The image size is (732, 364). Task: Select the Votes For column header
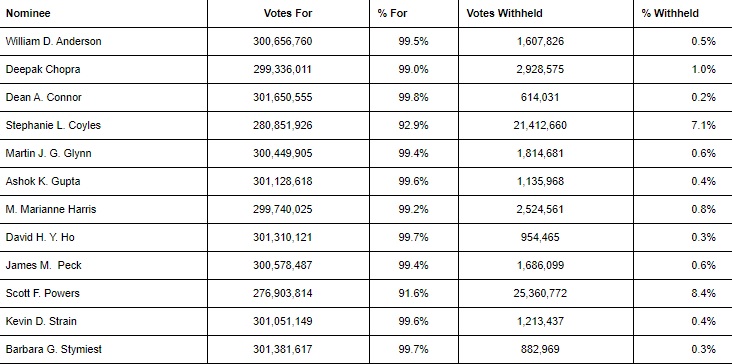click(288, 14)
